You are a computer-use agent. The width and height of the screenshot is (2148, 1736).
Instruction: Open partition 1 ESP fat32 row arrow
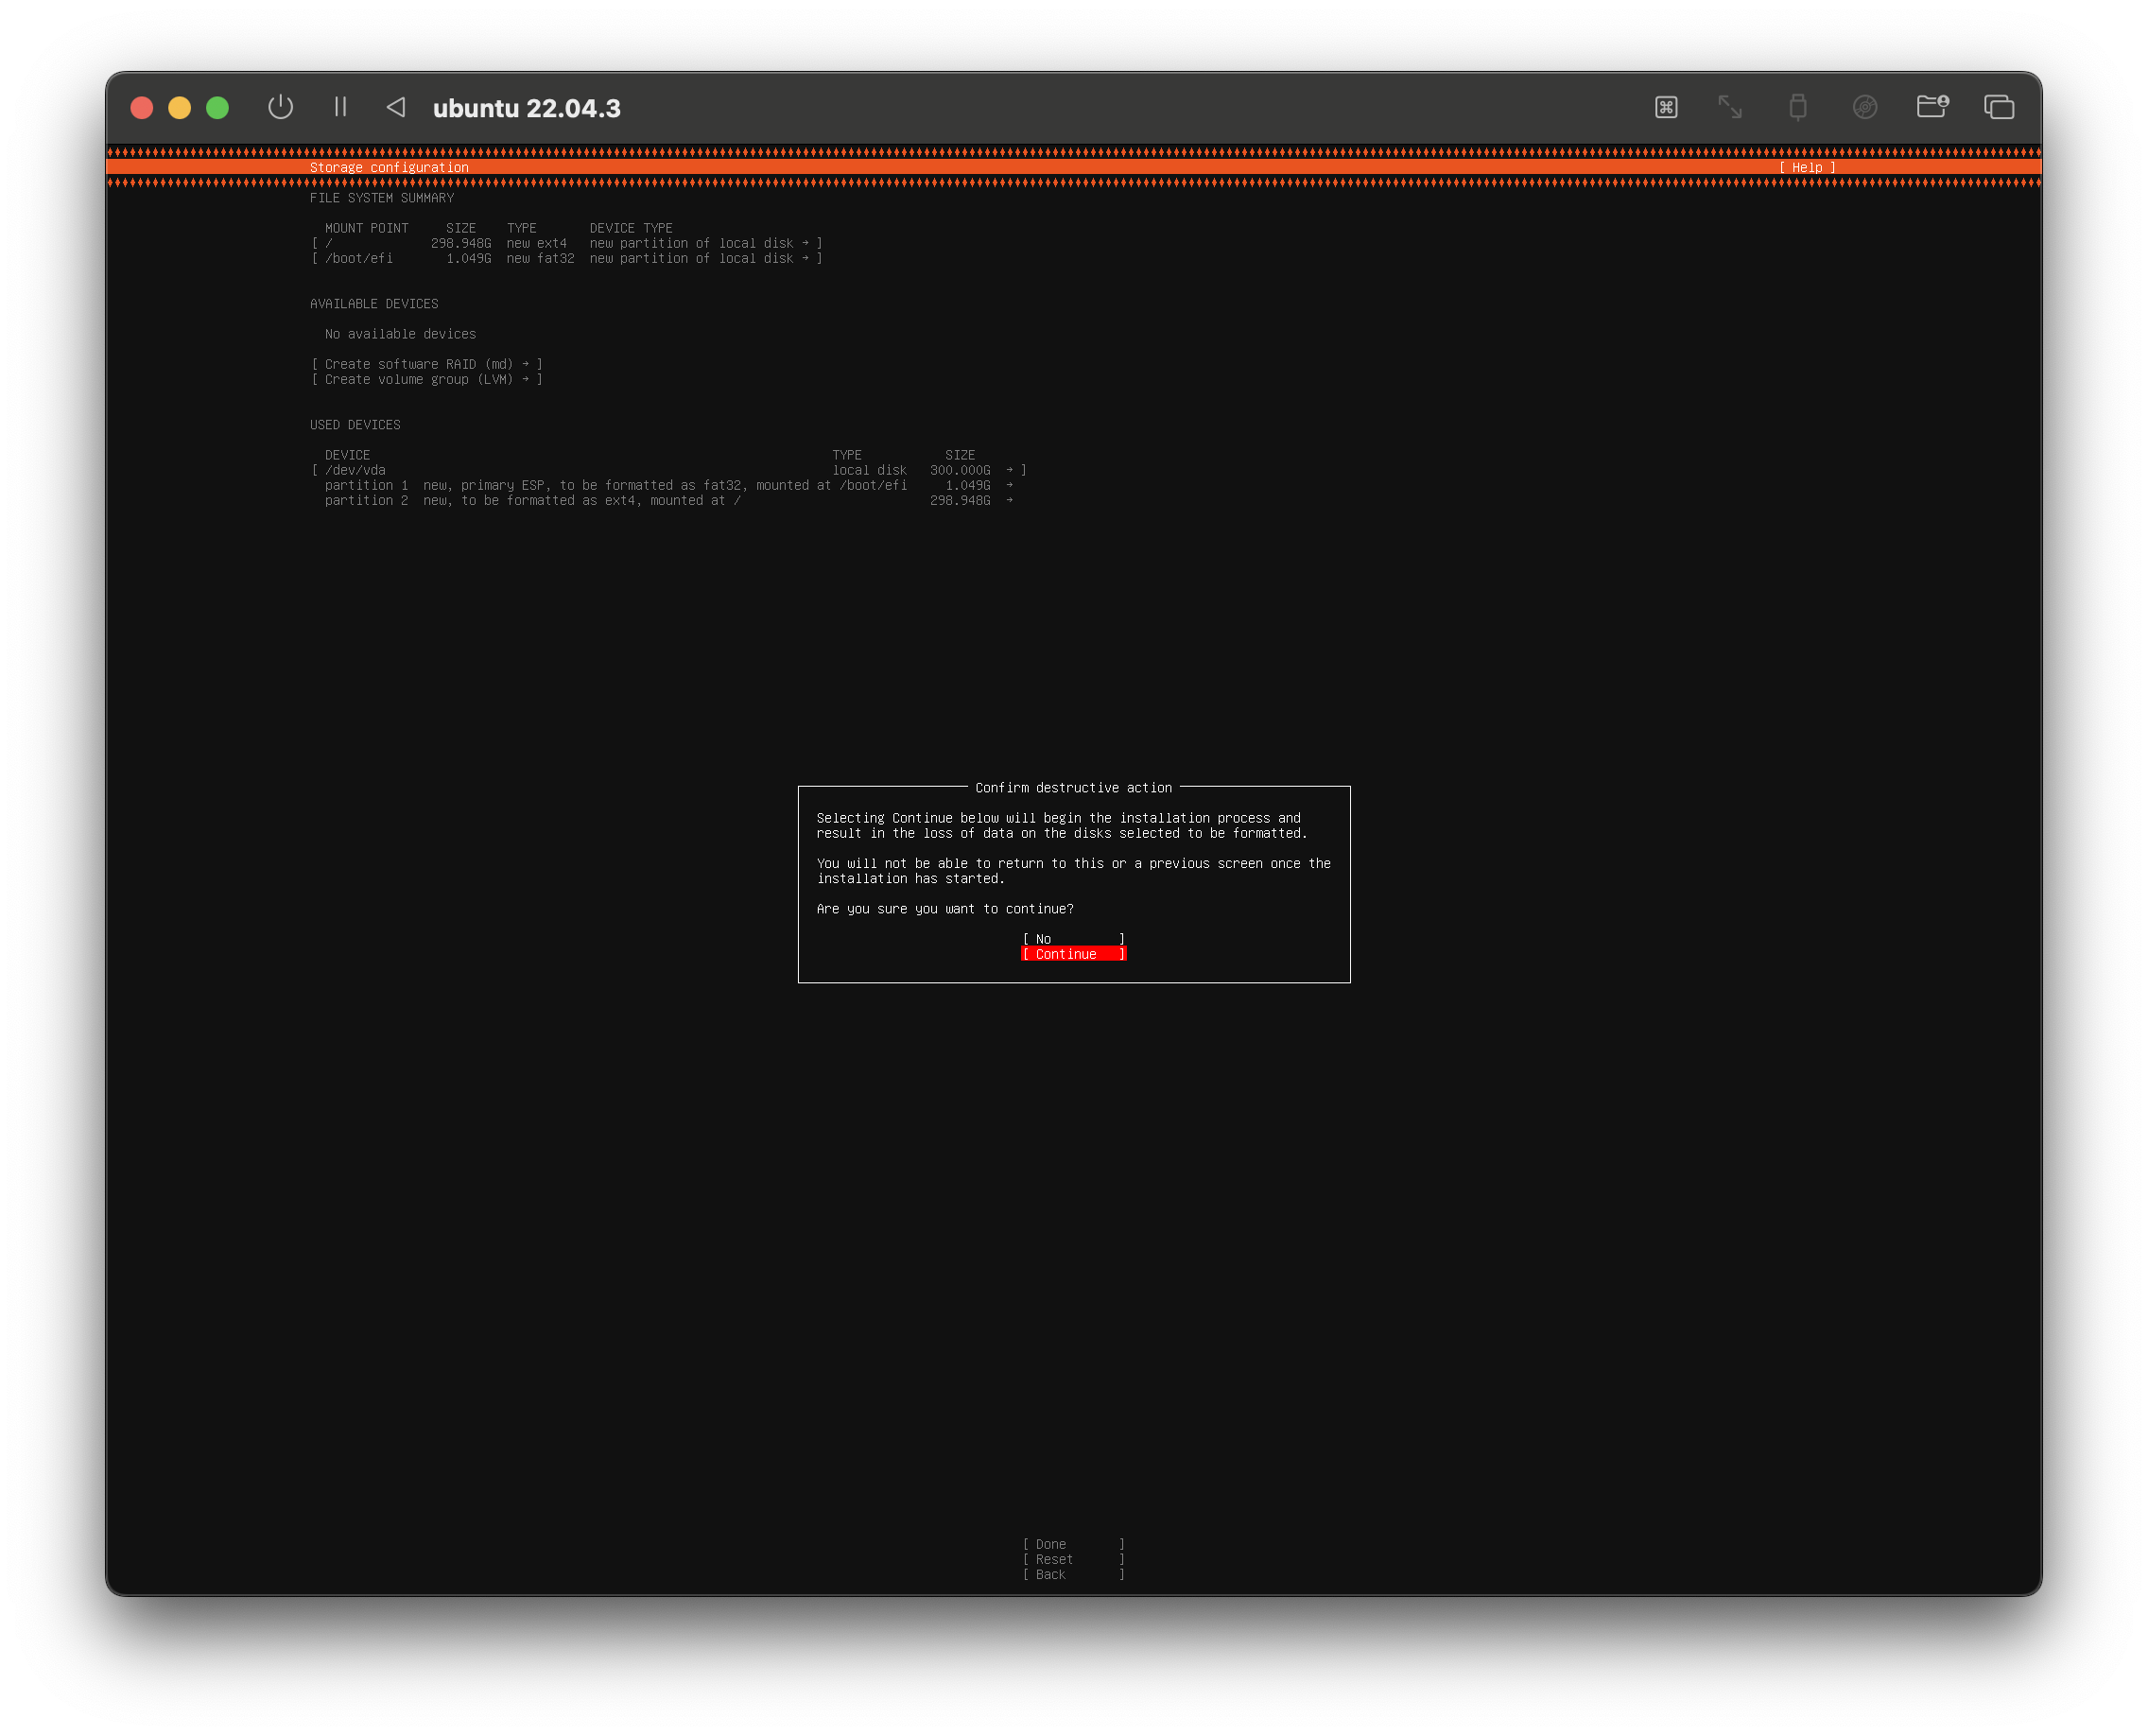[1009, 485]
